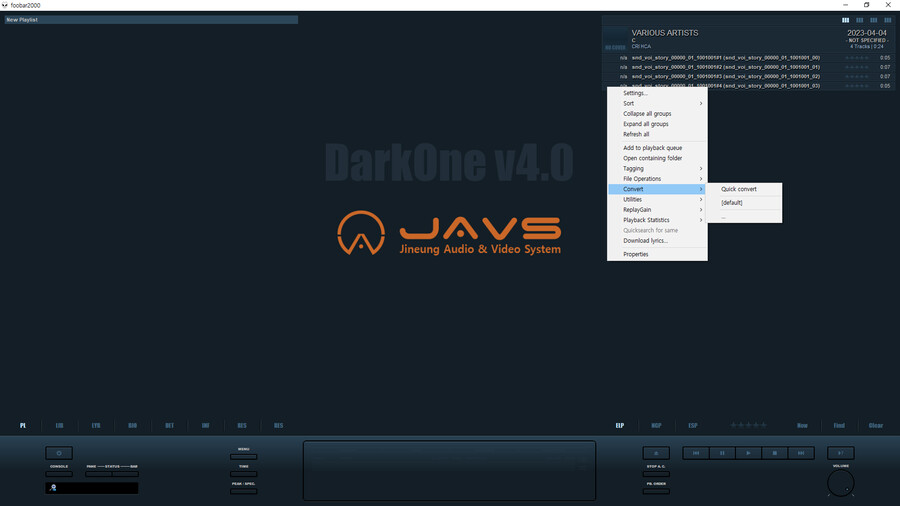
Task: Rate the first track via its star row
Action: pos(857,58)
